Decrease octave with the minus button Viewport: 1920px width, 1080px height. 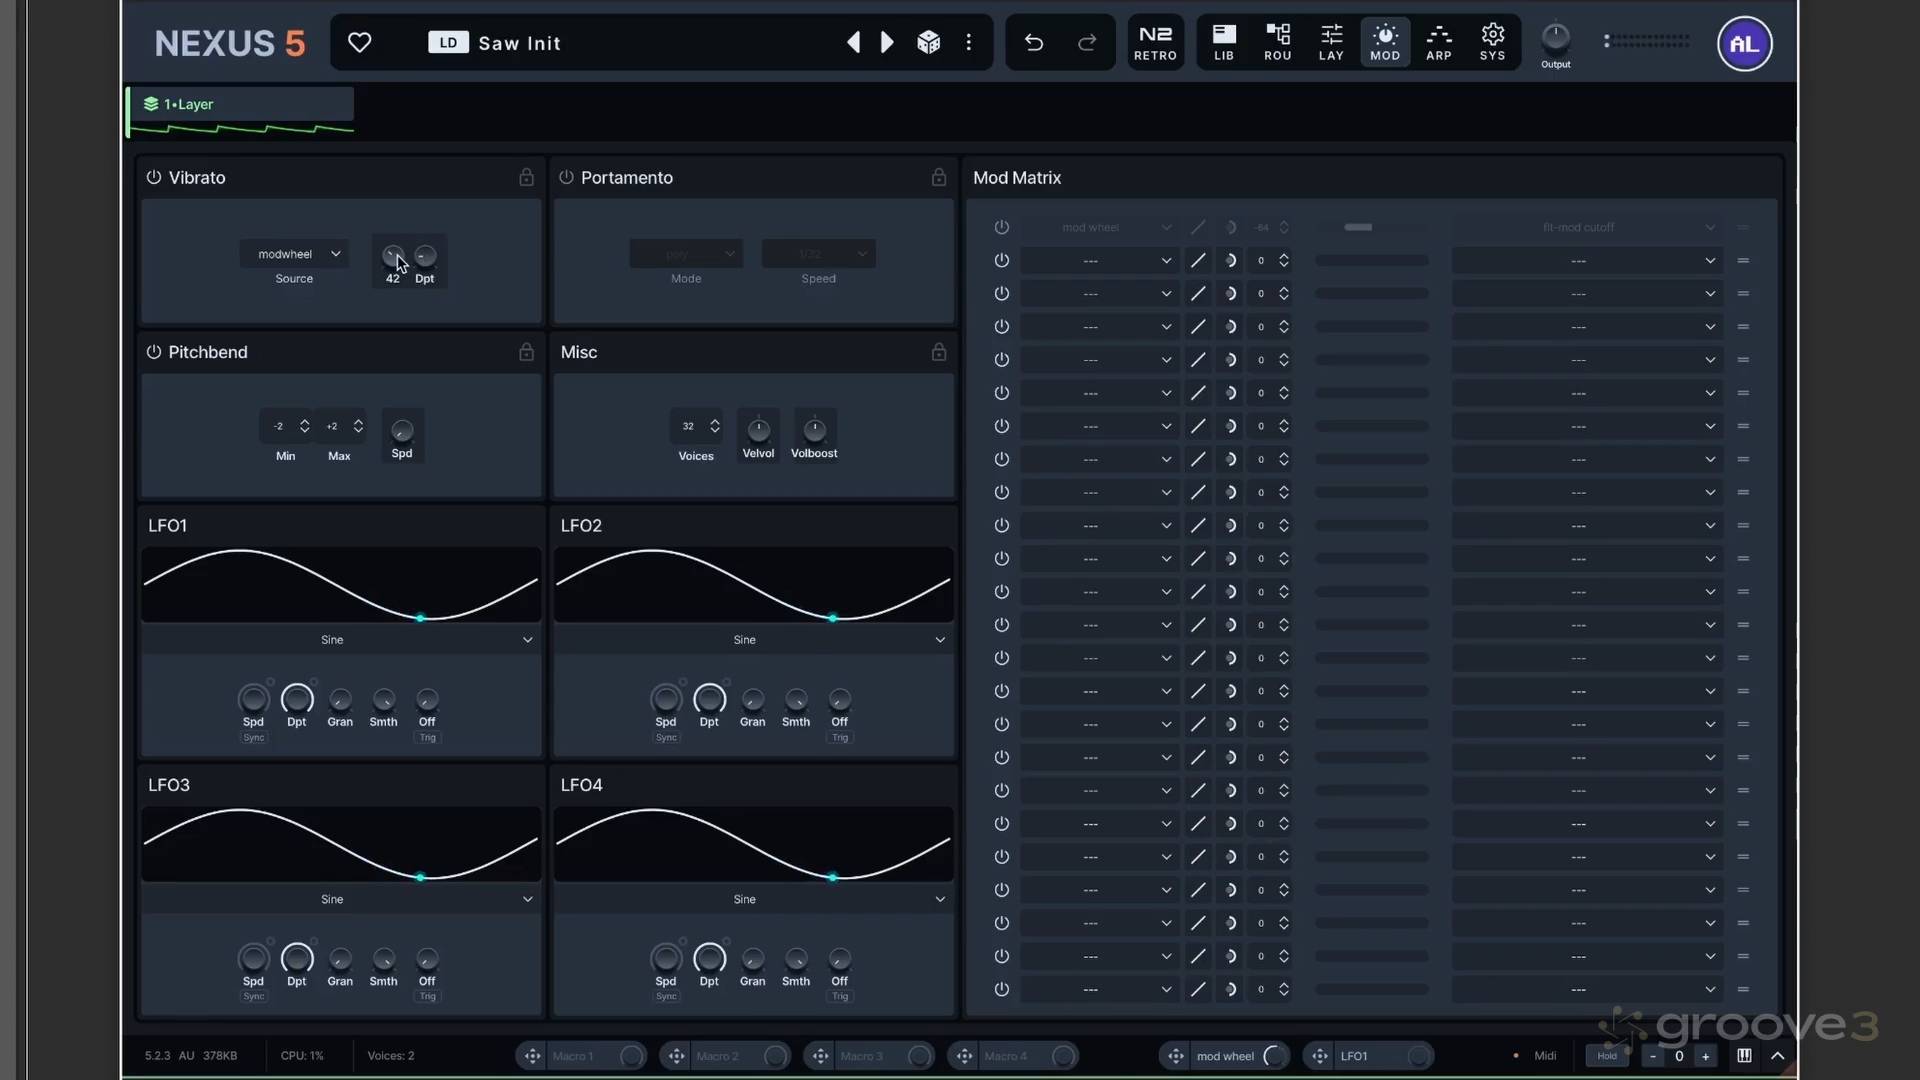[1653, 1056]
